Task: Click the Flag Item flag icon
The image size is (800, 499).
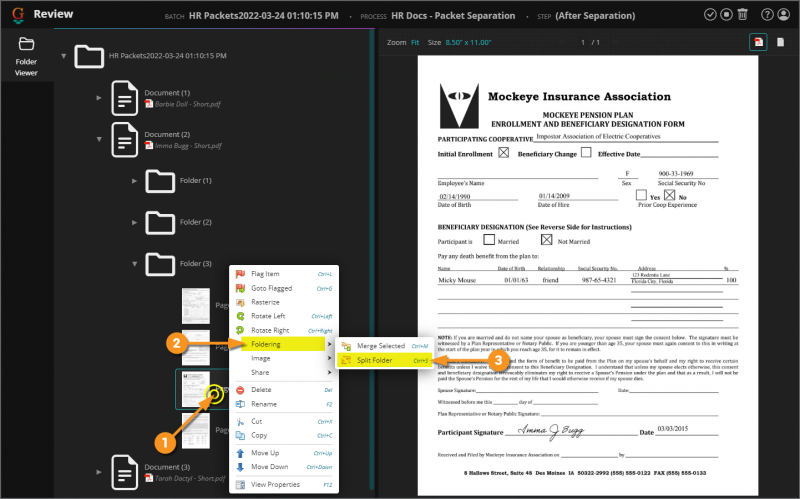Action: (240, 274)
